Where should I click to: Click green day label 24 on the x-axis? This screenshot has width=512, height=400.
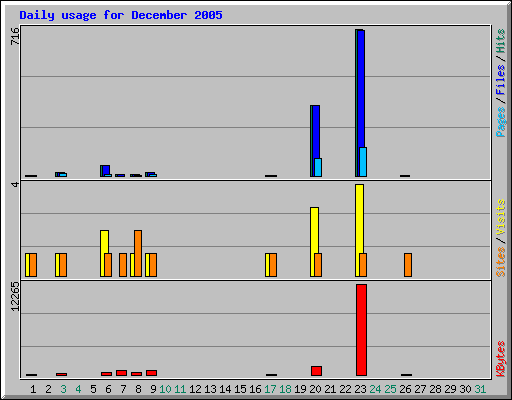pos(375,389)
